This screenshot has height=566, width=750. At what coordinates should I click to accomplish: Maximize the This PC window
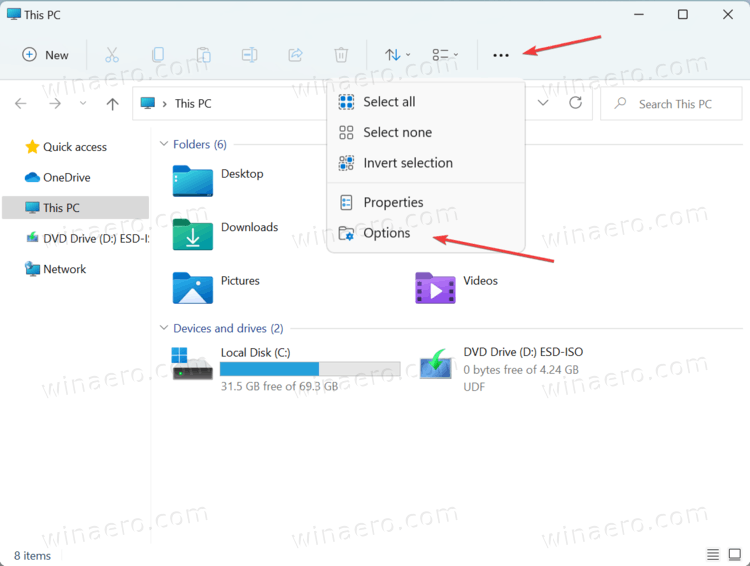683,14
